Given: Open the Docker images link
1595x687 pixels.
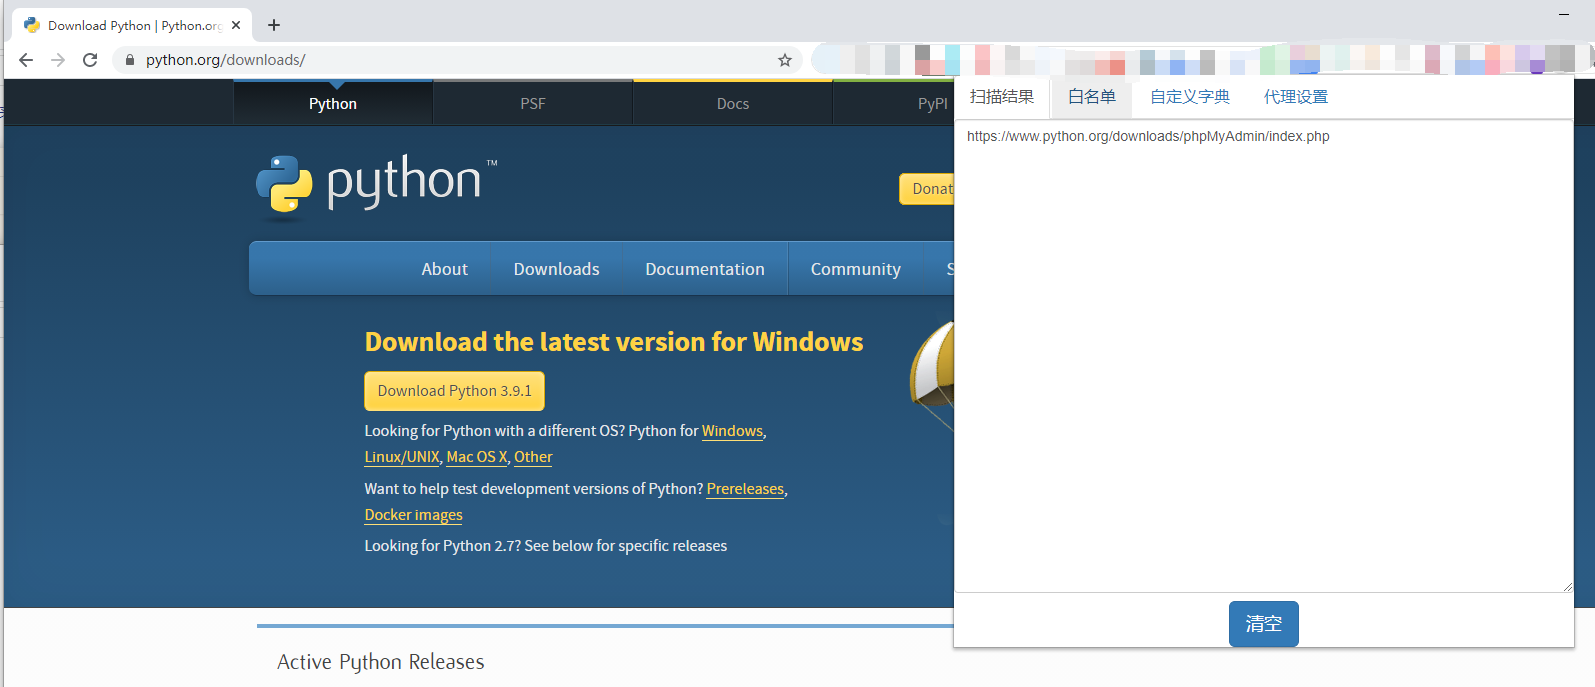Looking at the screenshot, I should [x=413, y=515].
